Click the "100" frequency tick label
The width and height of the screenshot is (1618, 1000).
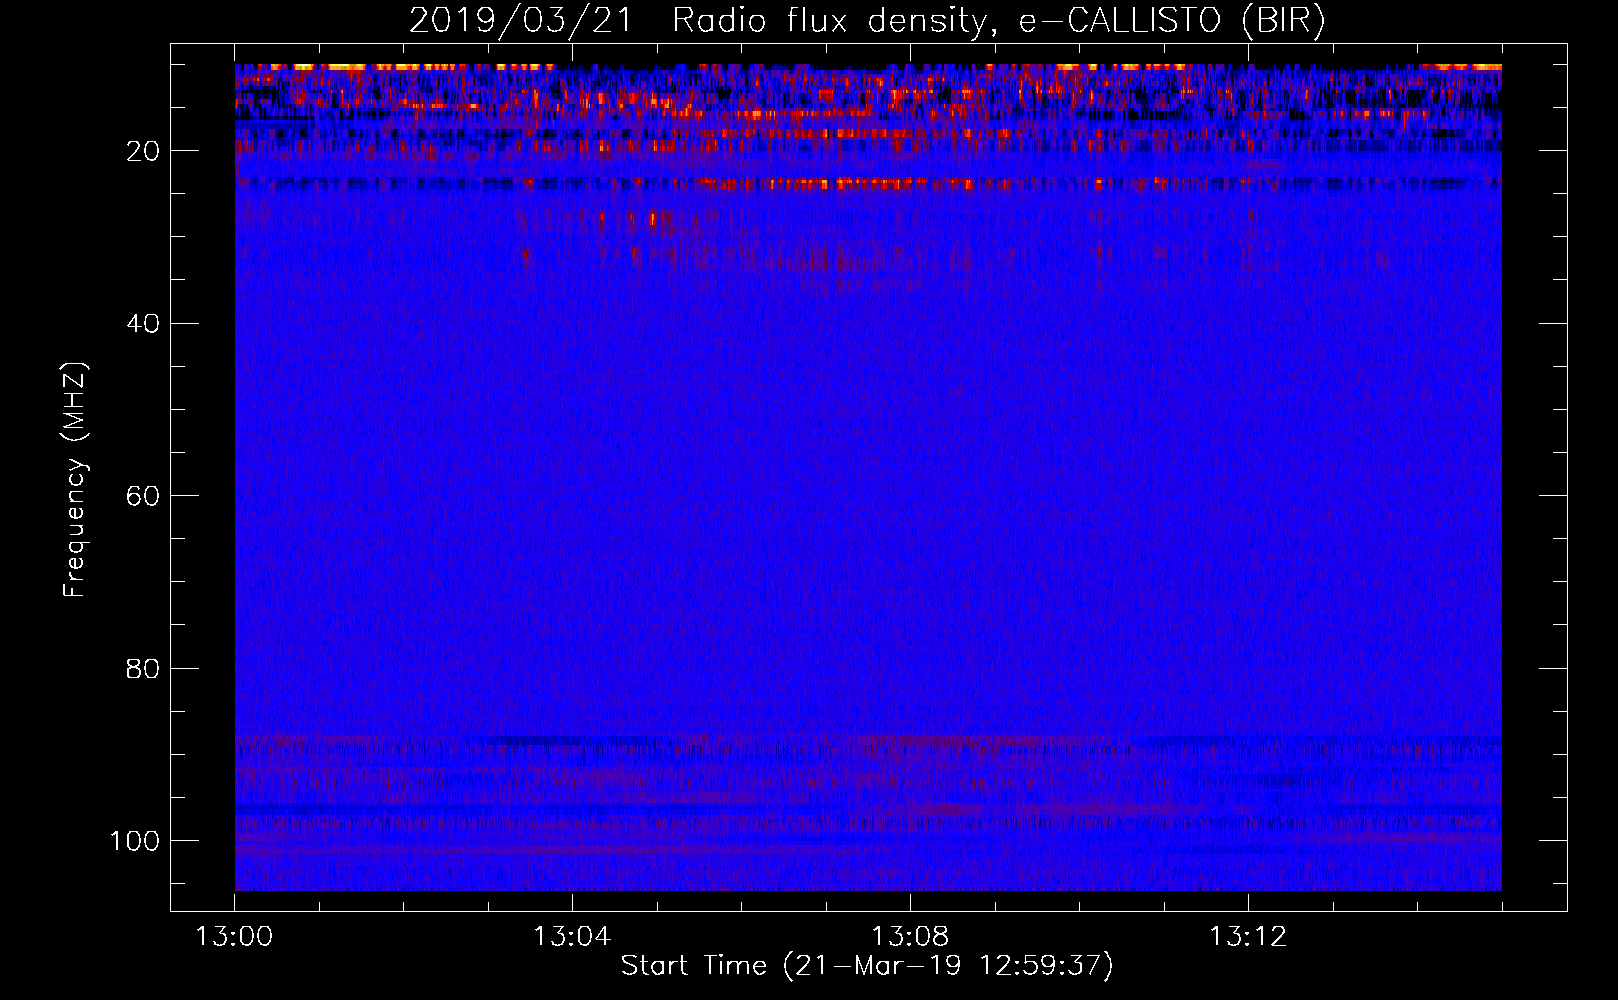tap(135, 841)
